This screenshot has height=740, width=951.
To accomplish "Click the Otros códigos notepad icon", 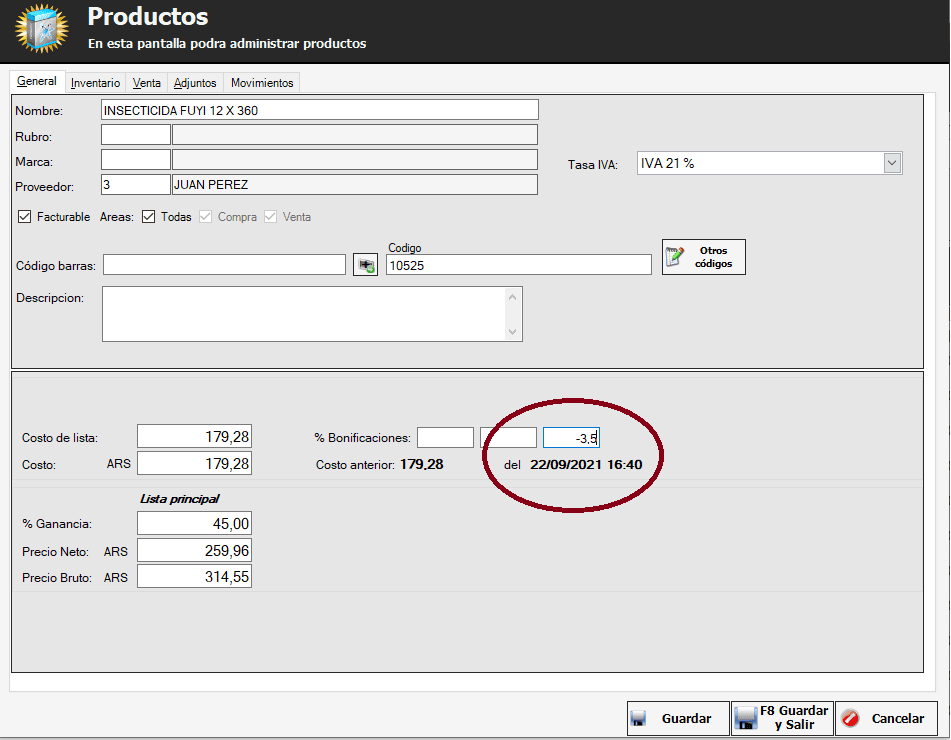I will (x=677, y=257).
